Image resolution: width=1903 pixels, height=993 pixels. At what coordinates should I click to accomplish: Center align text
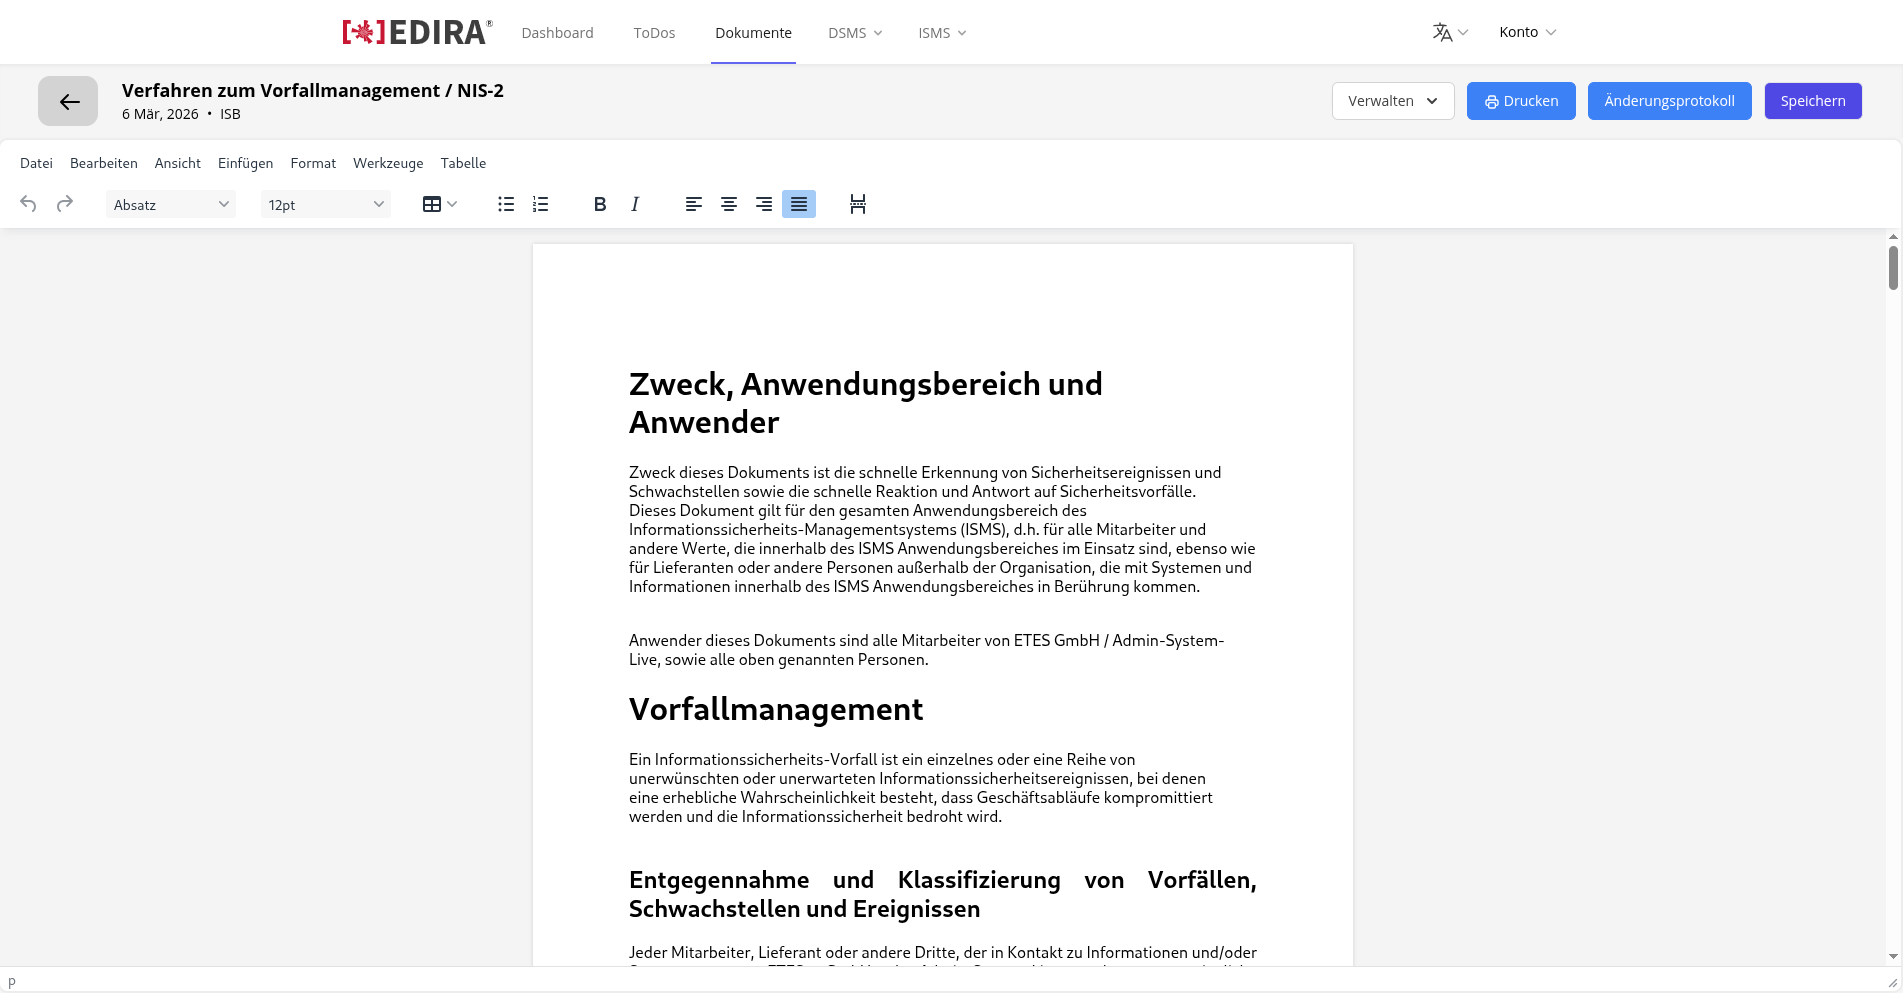(x=729, y=204)
